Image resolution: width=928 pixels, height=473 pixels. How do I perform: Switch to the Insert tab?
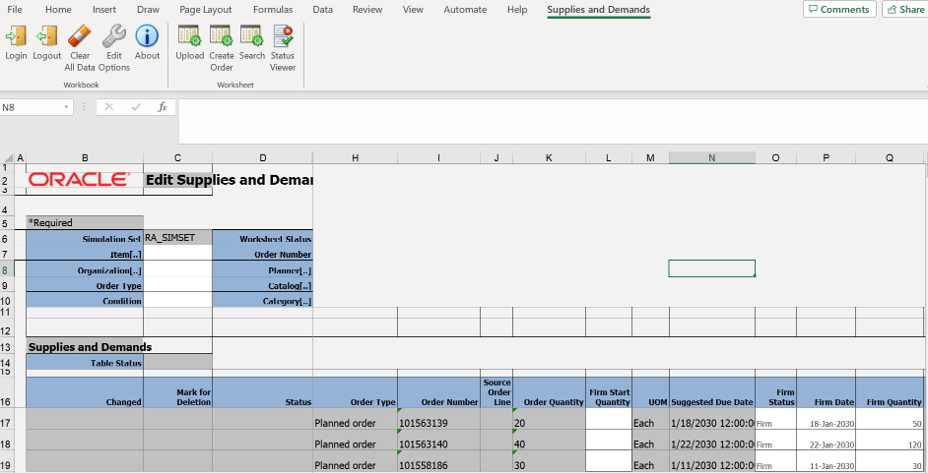104,9
